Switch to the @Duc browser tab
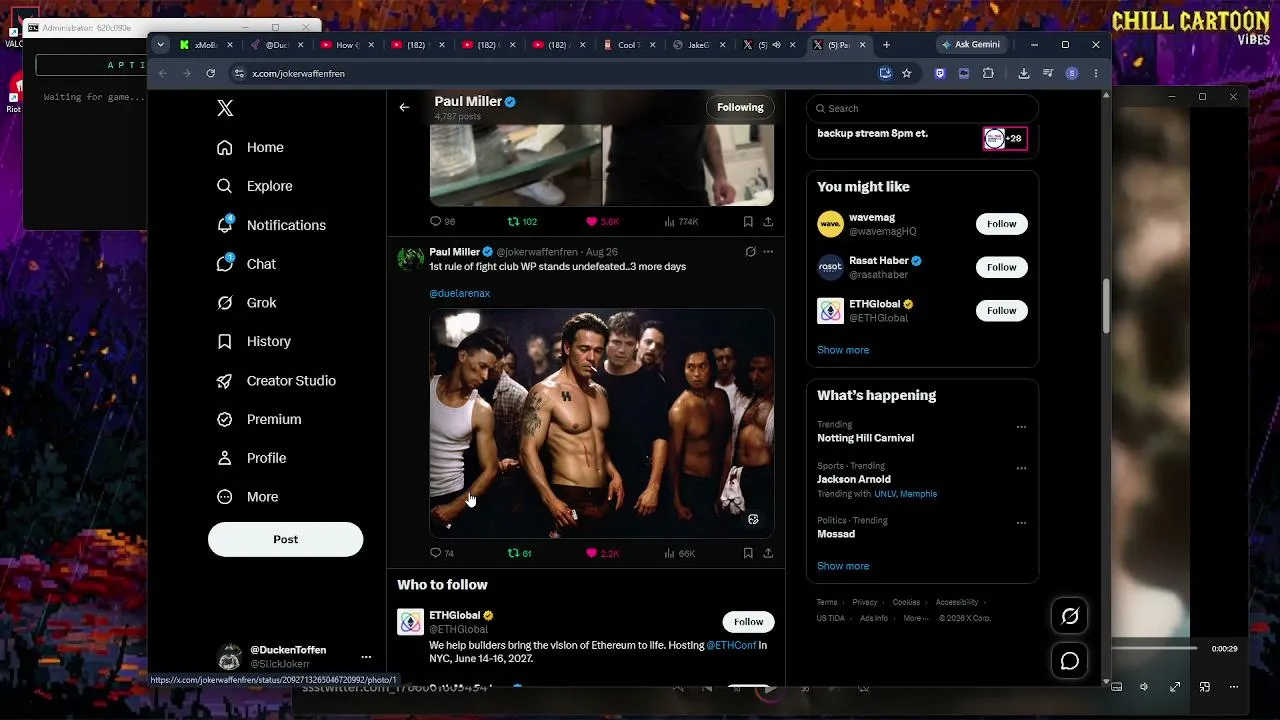1280x720 pixels. pos(279,45)
